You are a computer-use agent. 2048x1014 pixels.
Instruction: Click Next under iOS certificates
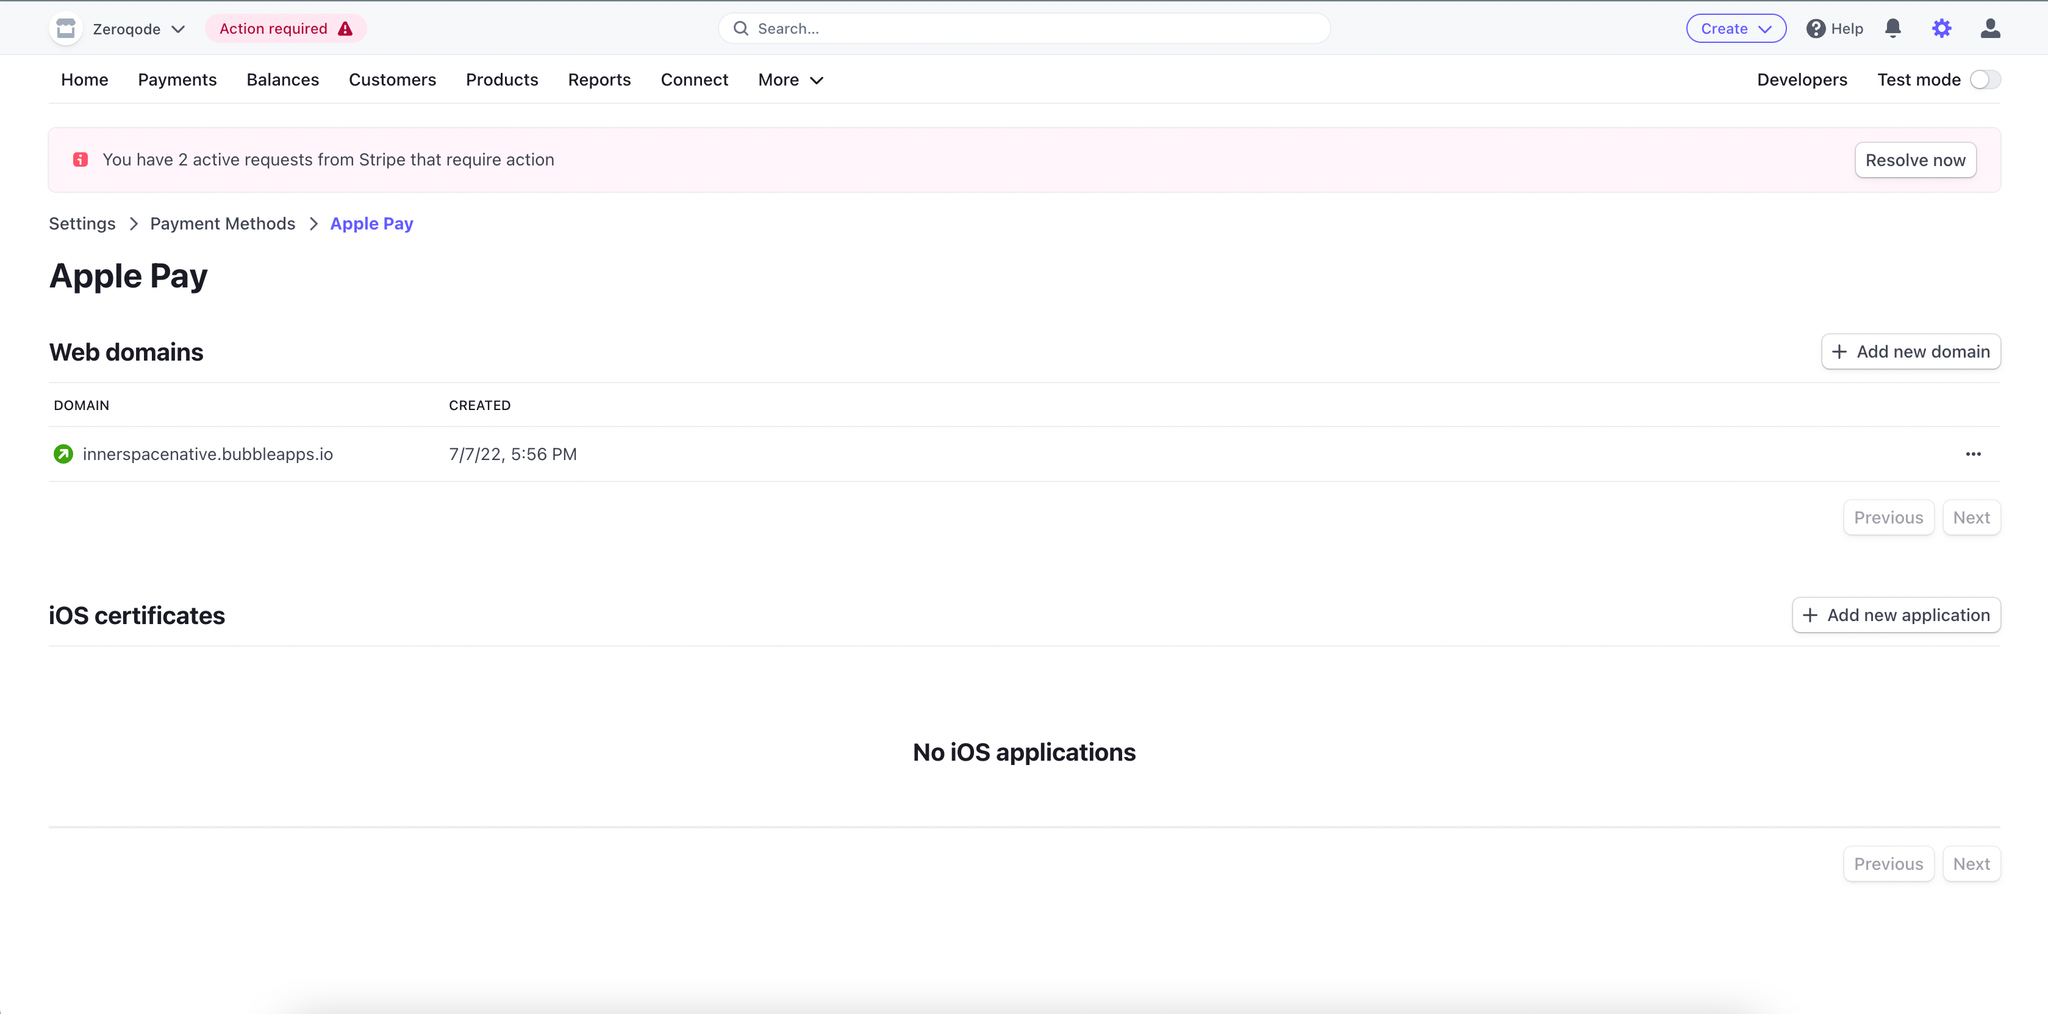click(x=1972, y=864)
